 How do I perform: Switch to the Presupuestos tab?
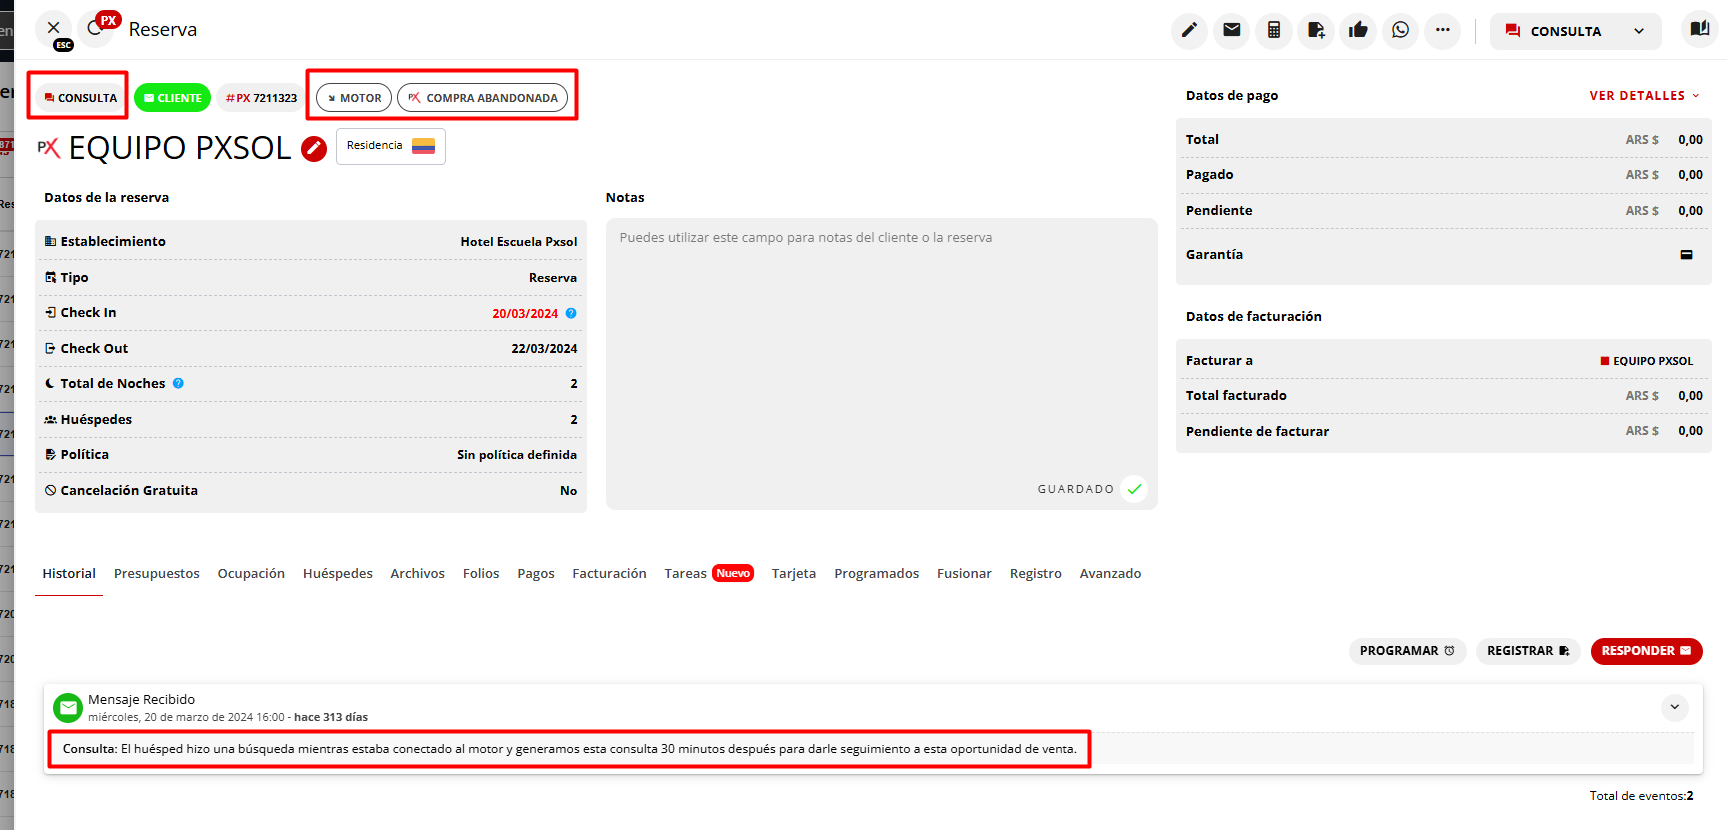coord(157,574)
